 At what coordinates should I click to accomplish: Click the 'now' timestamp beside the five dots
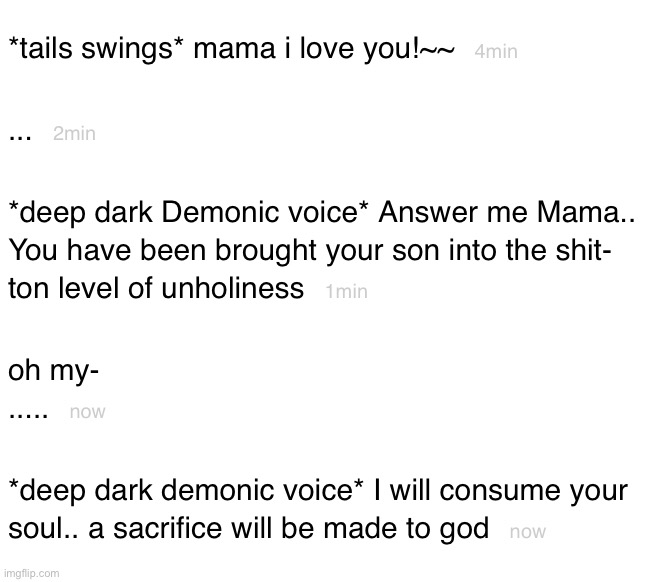(x=87, y=412)
